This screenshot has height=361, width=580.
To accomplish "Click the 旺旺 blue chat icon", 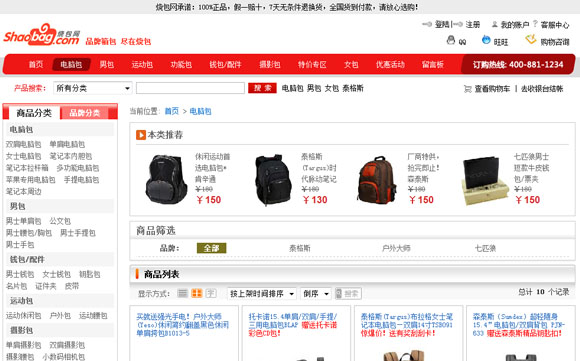I will (486, 40).
